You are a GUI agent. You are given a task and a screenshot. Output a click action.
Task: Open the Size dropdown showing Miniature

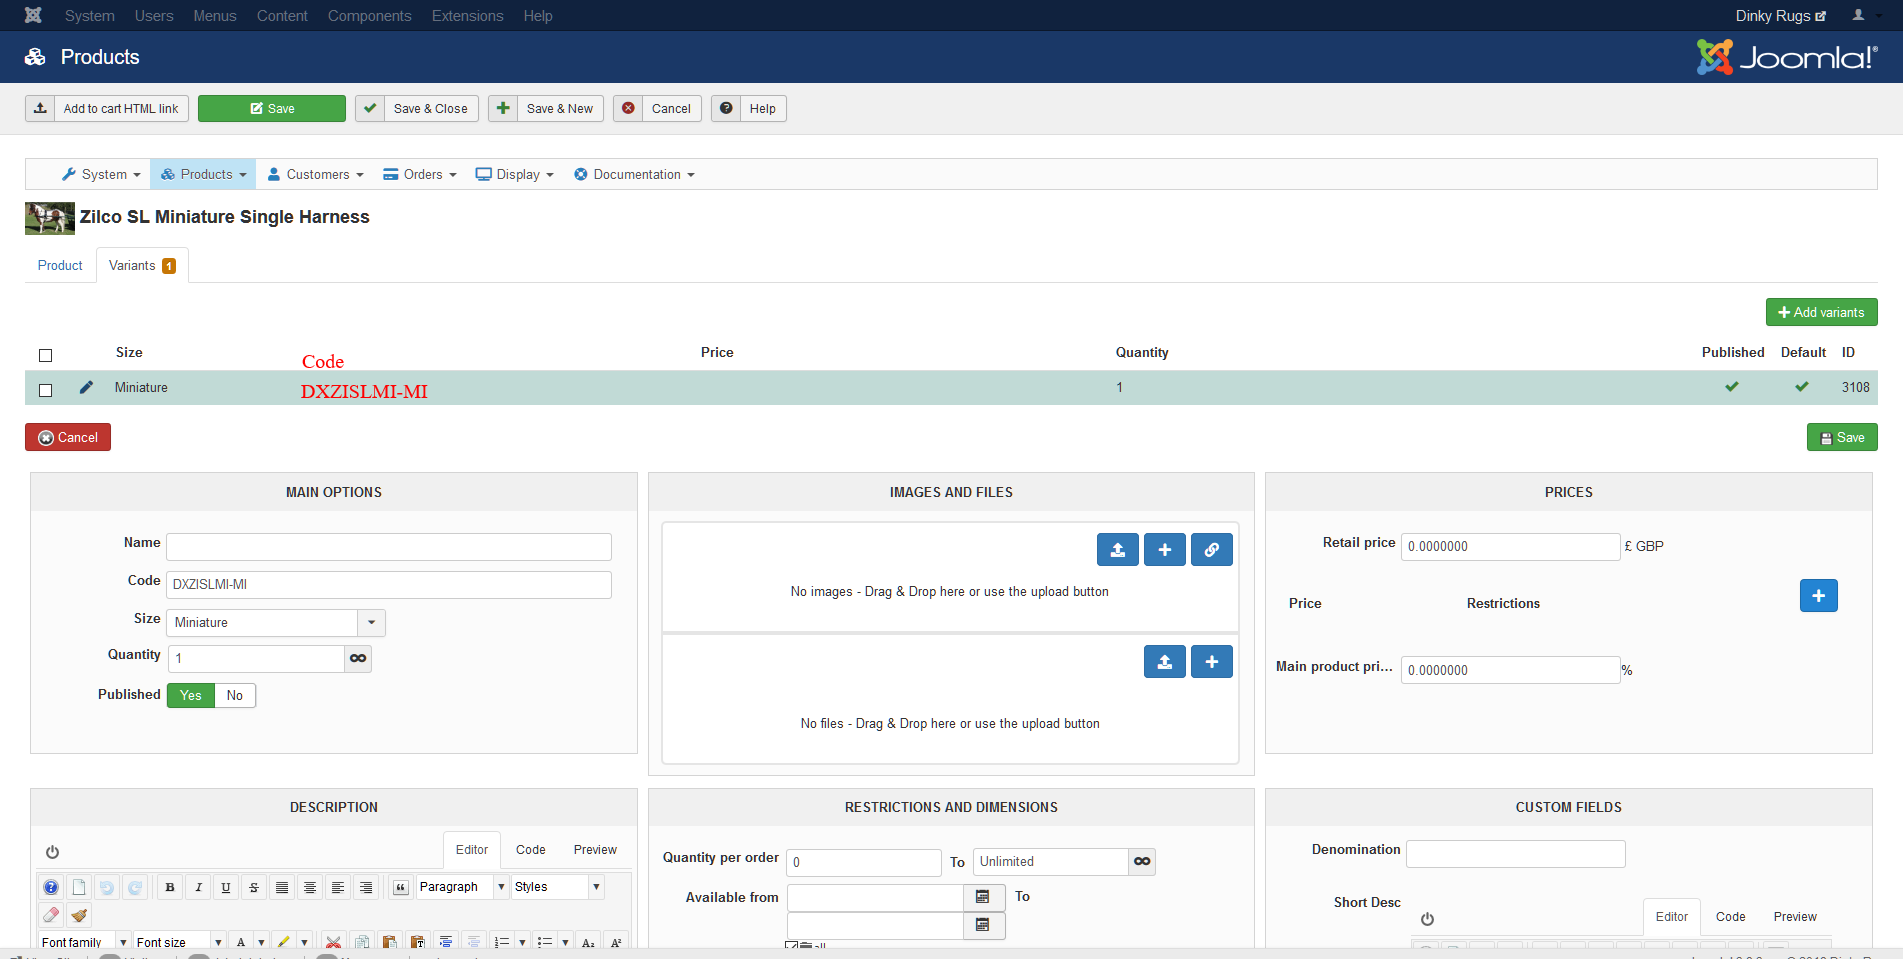pyautogui.click(x=275, y=622)
